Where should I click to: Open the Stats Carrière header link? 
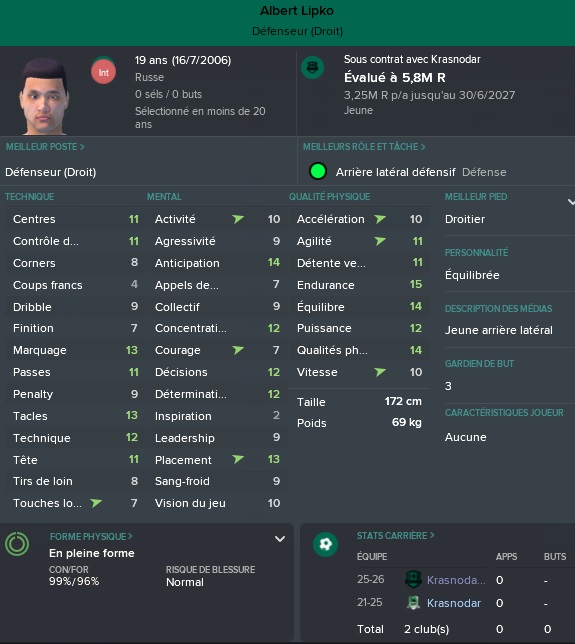(x=395, y=536)
